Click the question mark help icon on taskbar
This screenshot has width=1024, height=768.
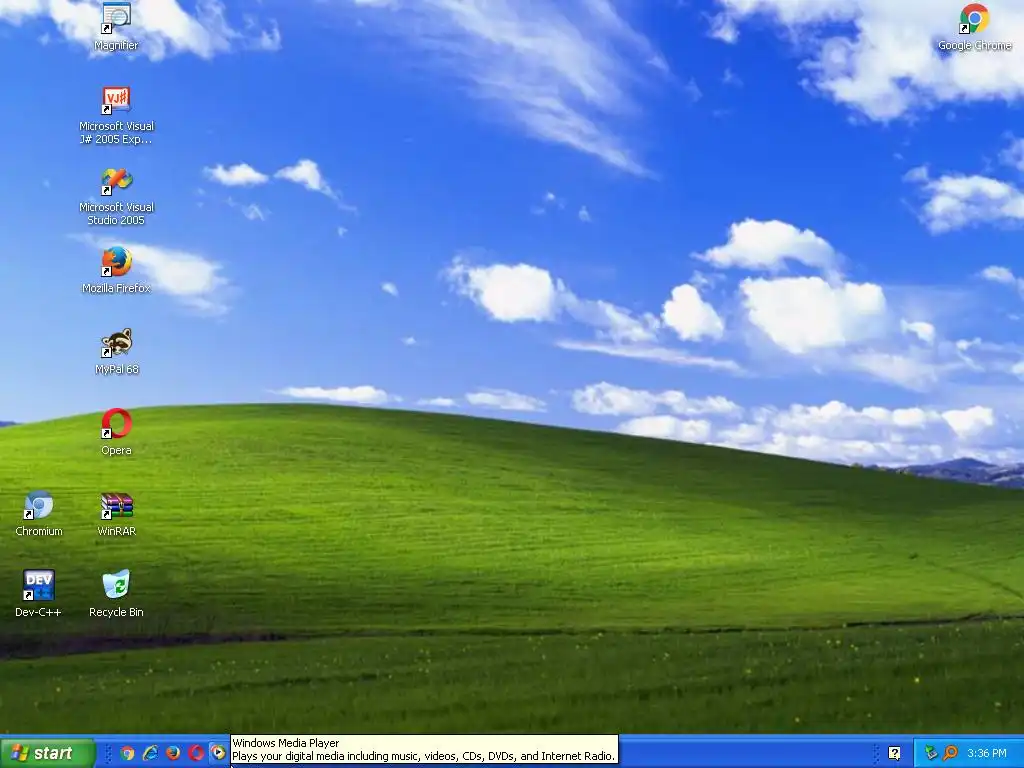tap(895, 753)
